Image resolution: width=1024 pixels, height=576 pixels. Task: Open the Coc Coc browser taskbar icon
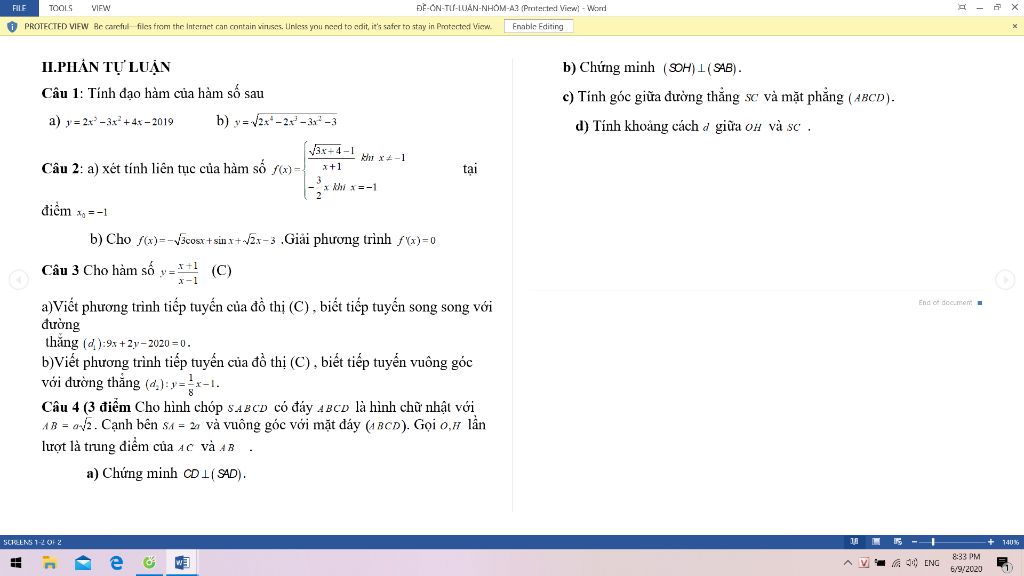[x=150, y=562]
